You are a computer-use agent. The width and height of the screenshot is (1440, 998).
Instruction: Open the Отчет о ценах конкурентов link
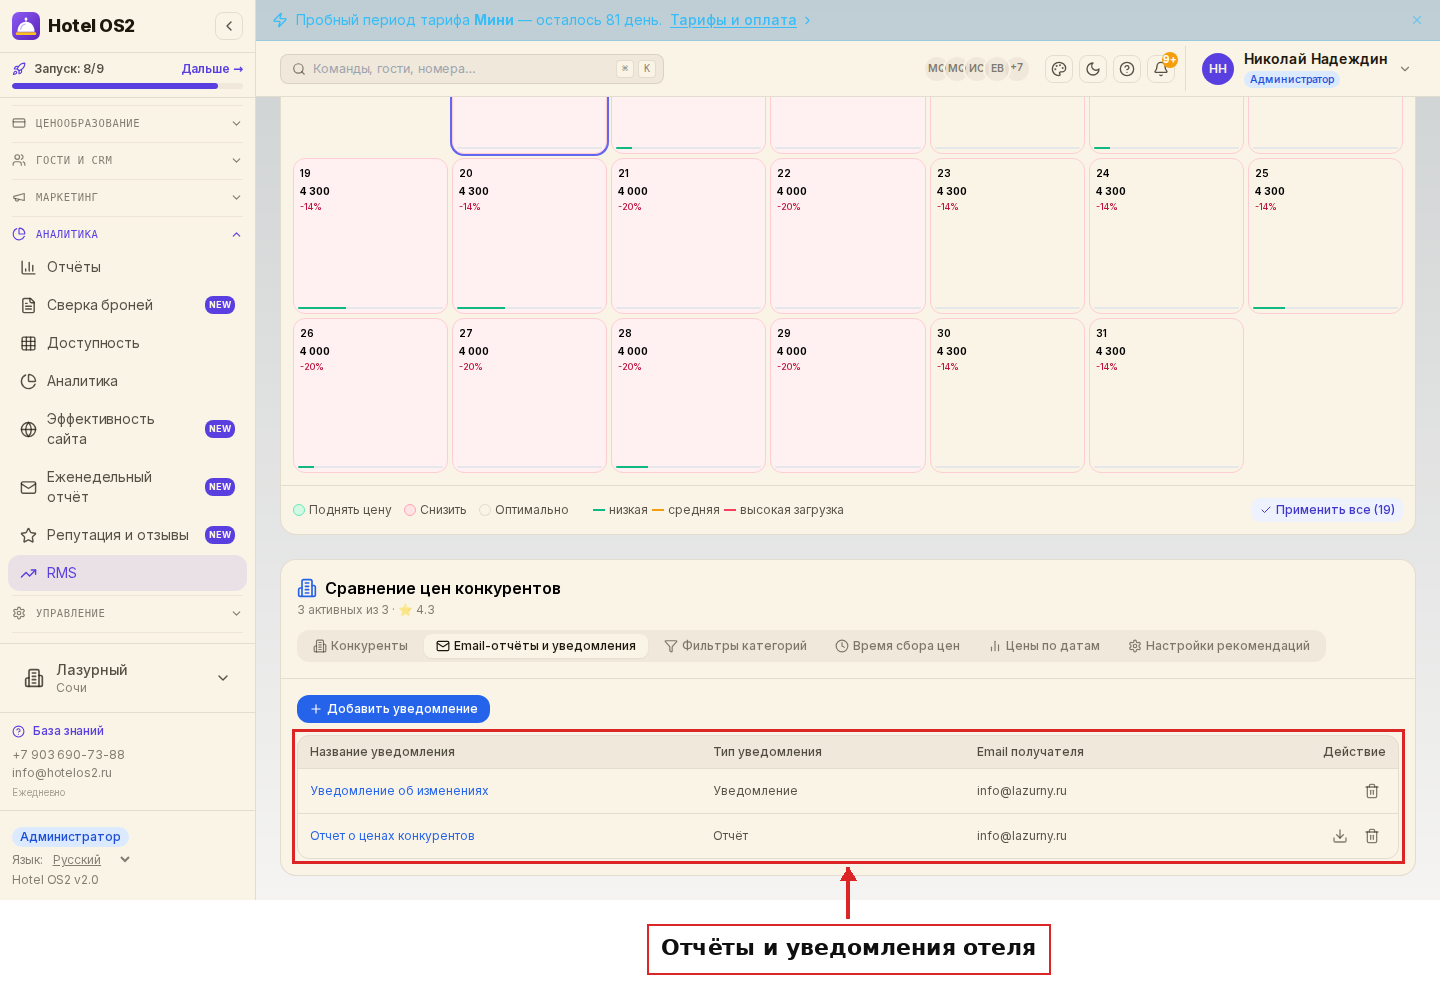[392, 836]
